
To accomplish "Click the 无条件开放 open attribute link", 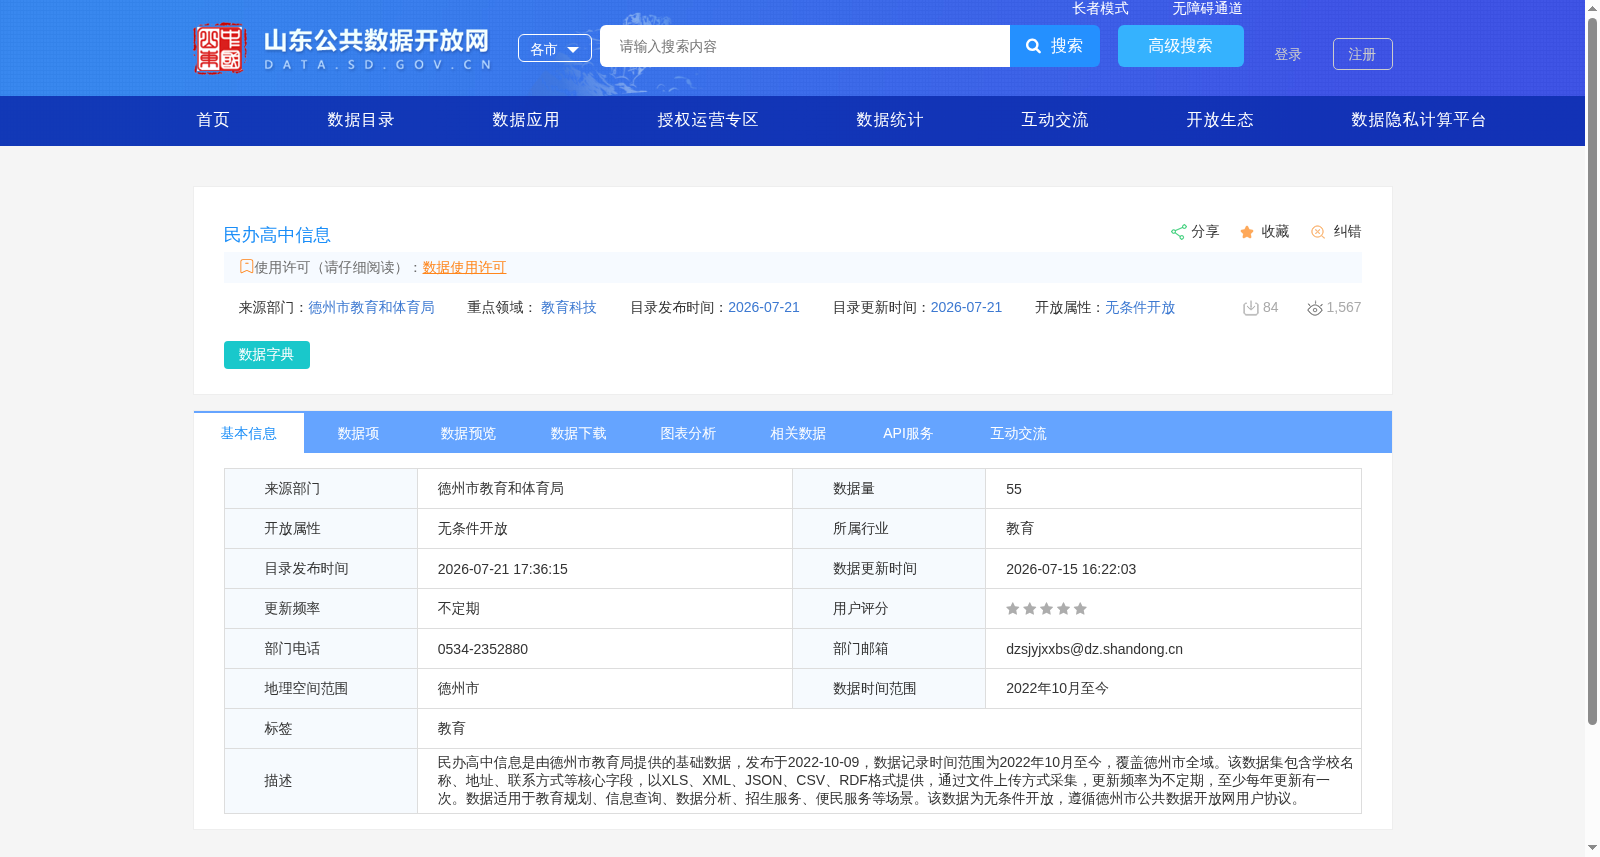I will (1140, 308).
